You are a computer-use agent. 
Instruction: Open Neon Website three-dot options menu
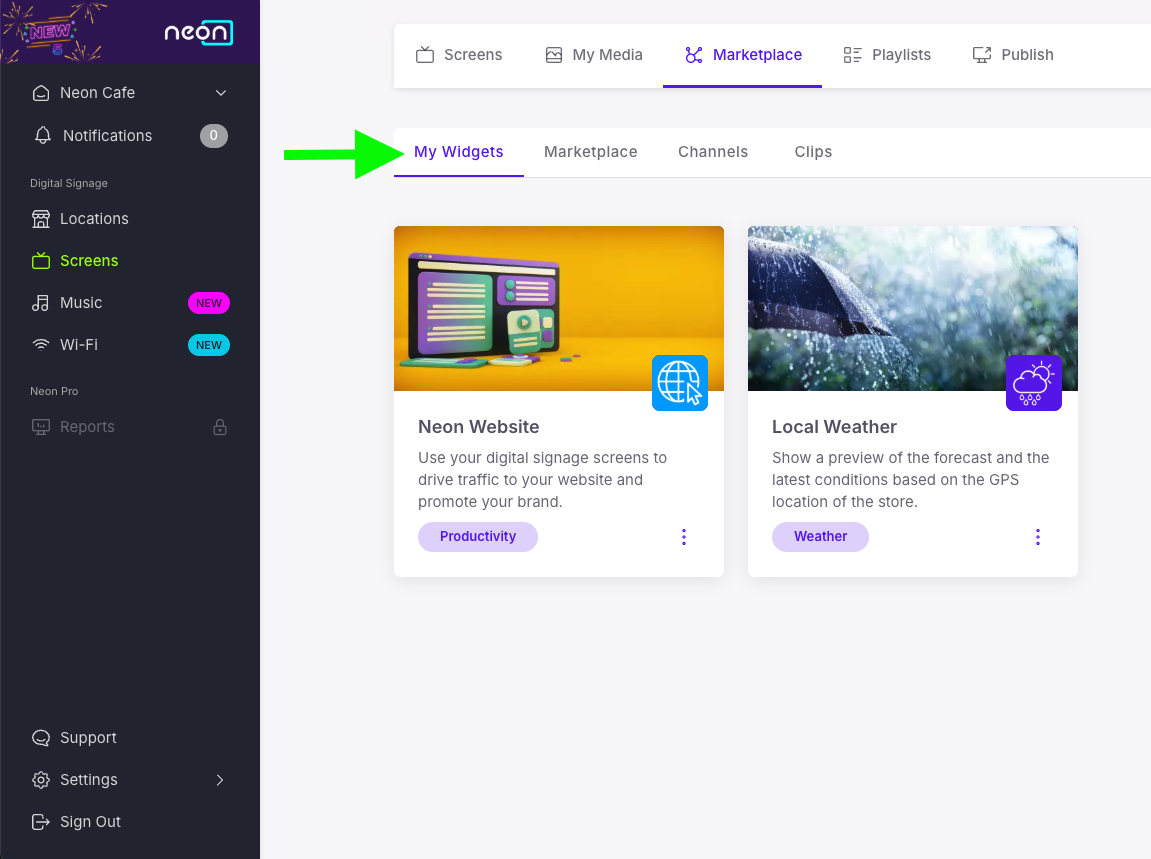coord(684,537)
